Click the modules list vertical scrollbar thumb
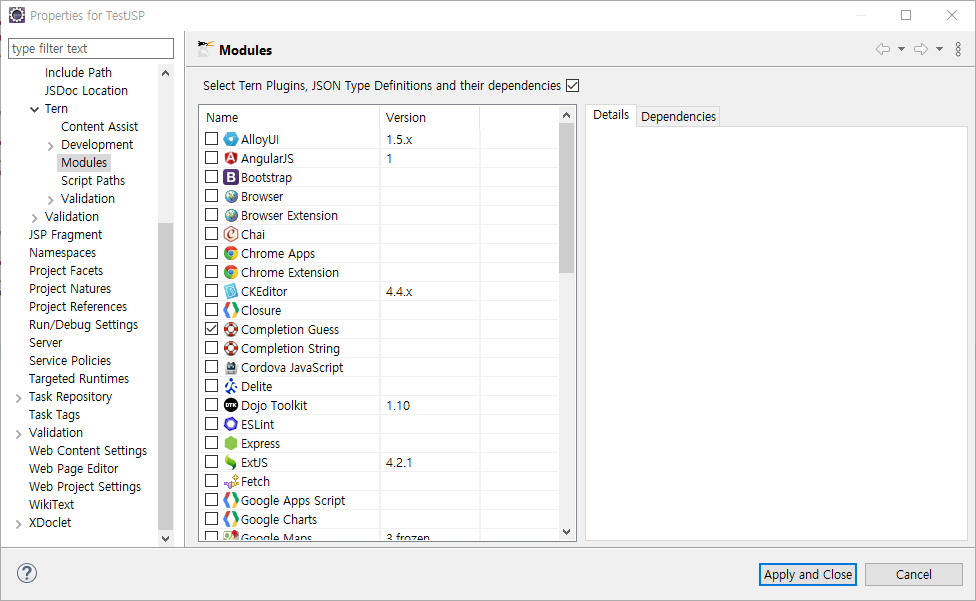 coord(566,198)
